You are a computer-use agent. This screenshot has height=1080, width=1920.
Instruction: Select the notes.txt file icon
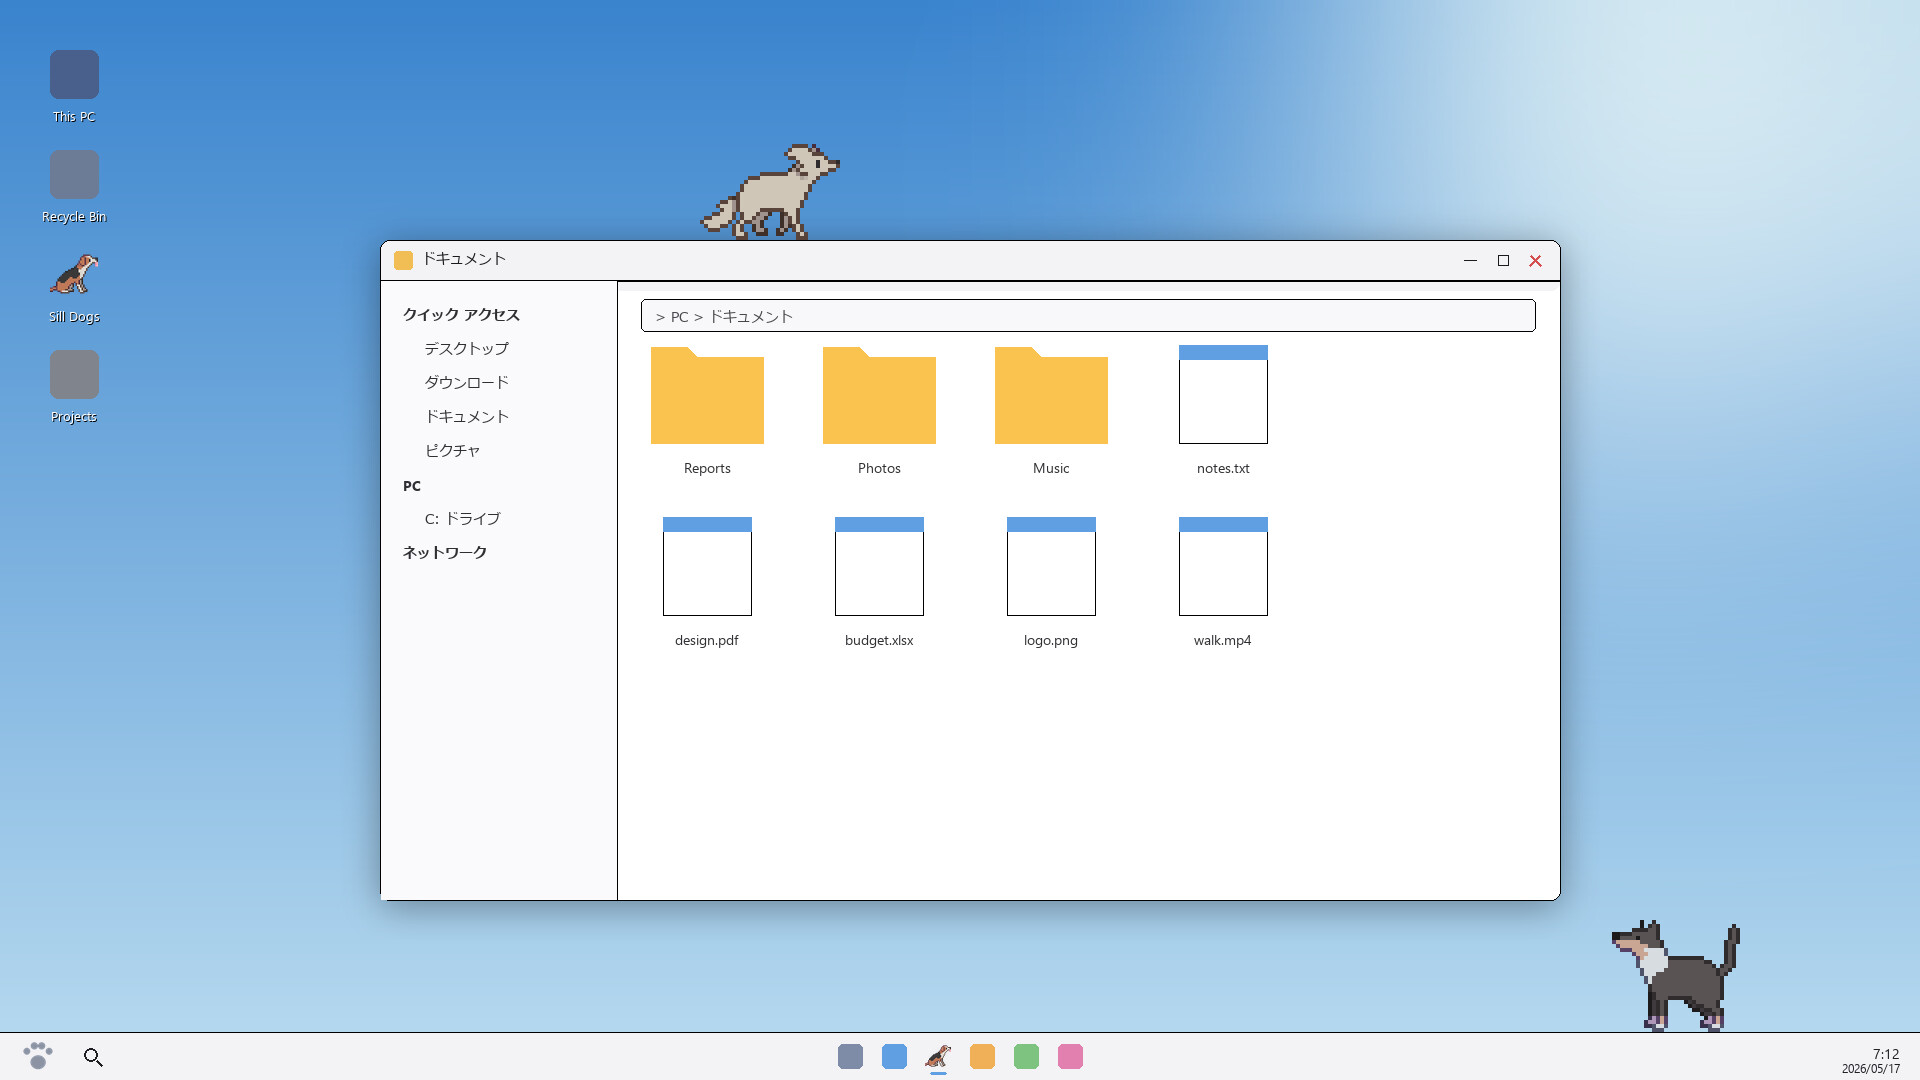click(1223, 394)
